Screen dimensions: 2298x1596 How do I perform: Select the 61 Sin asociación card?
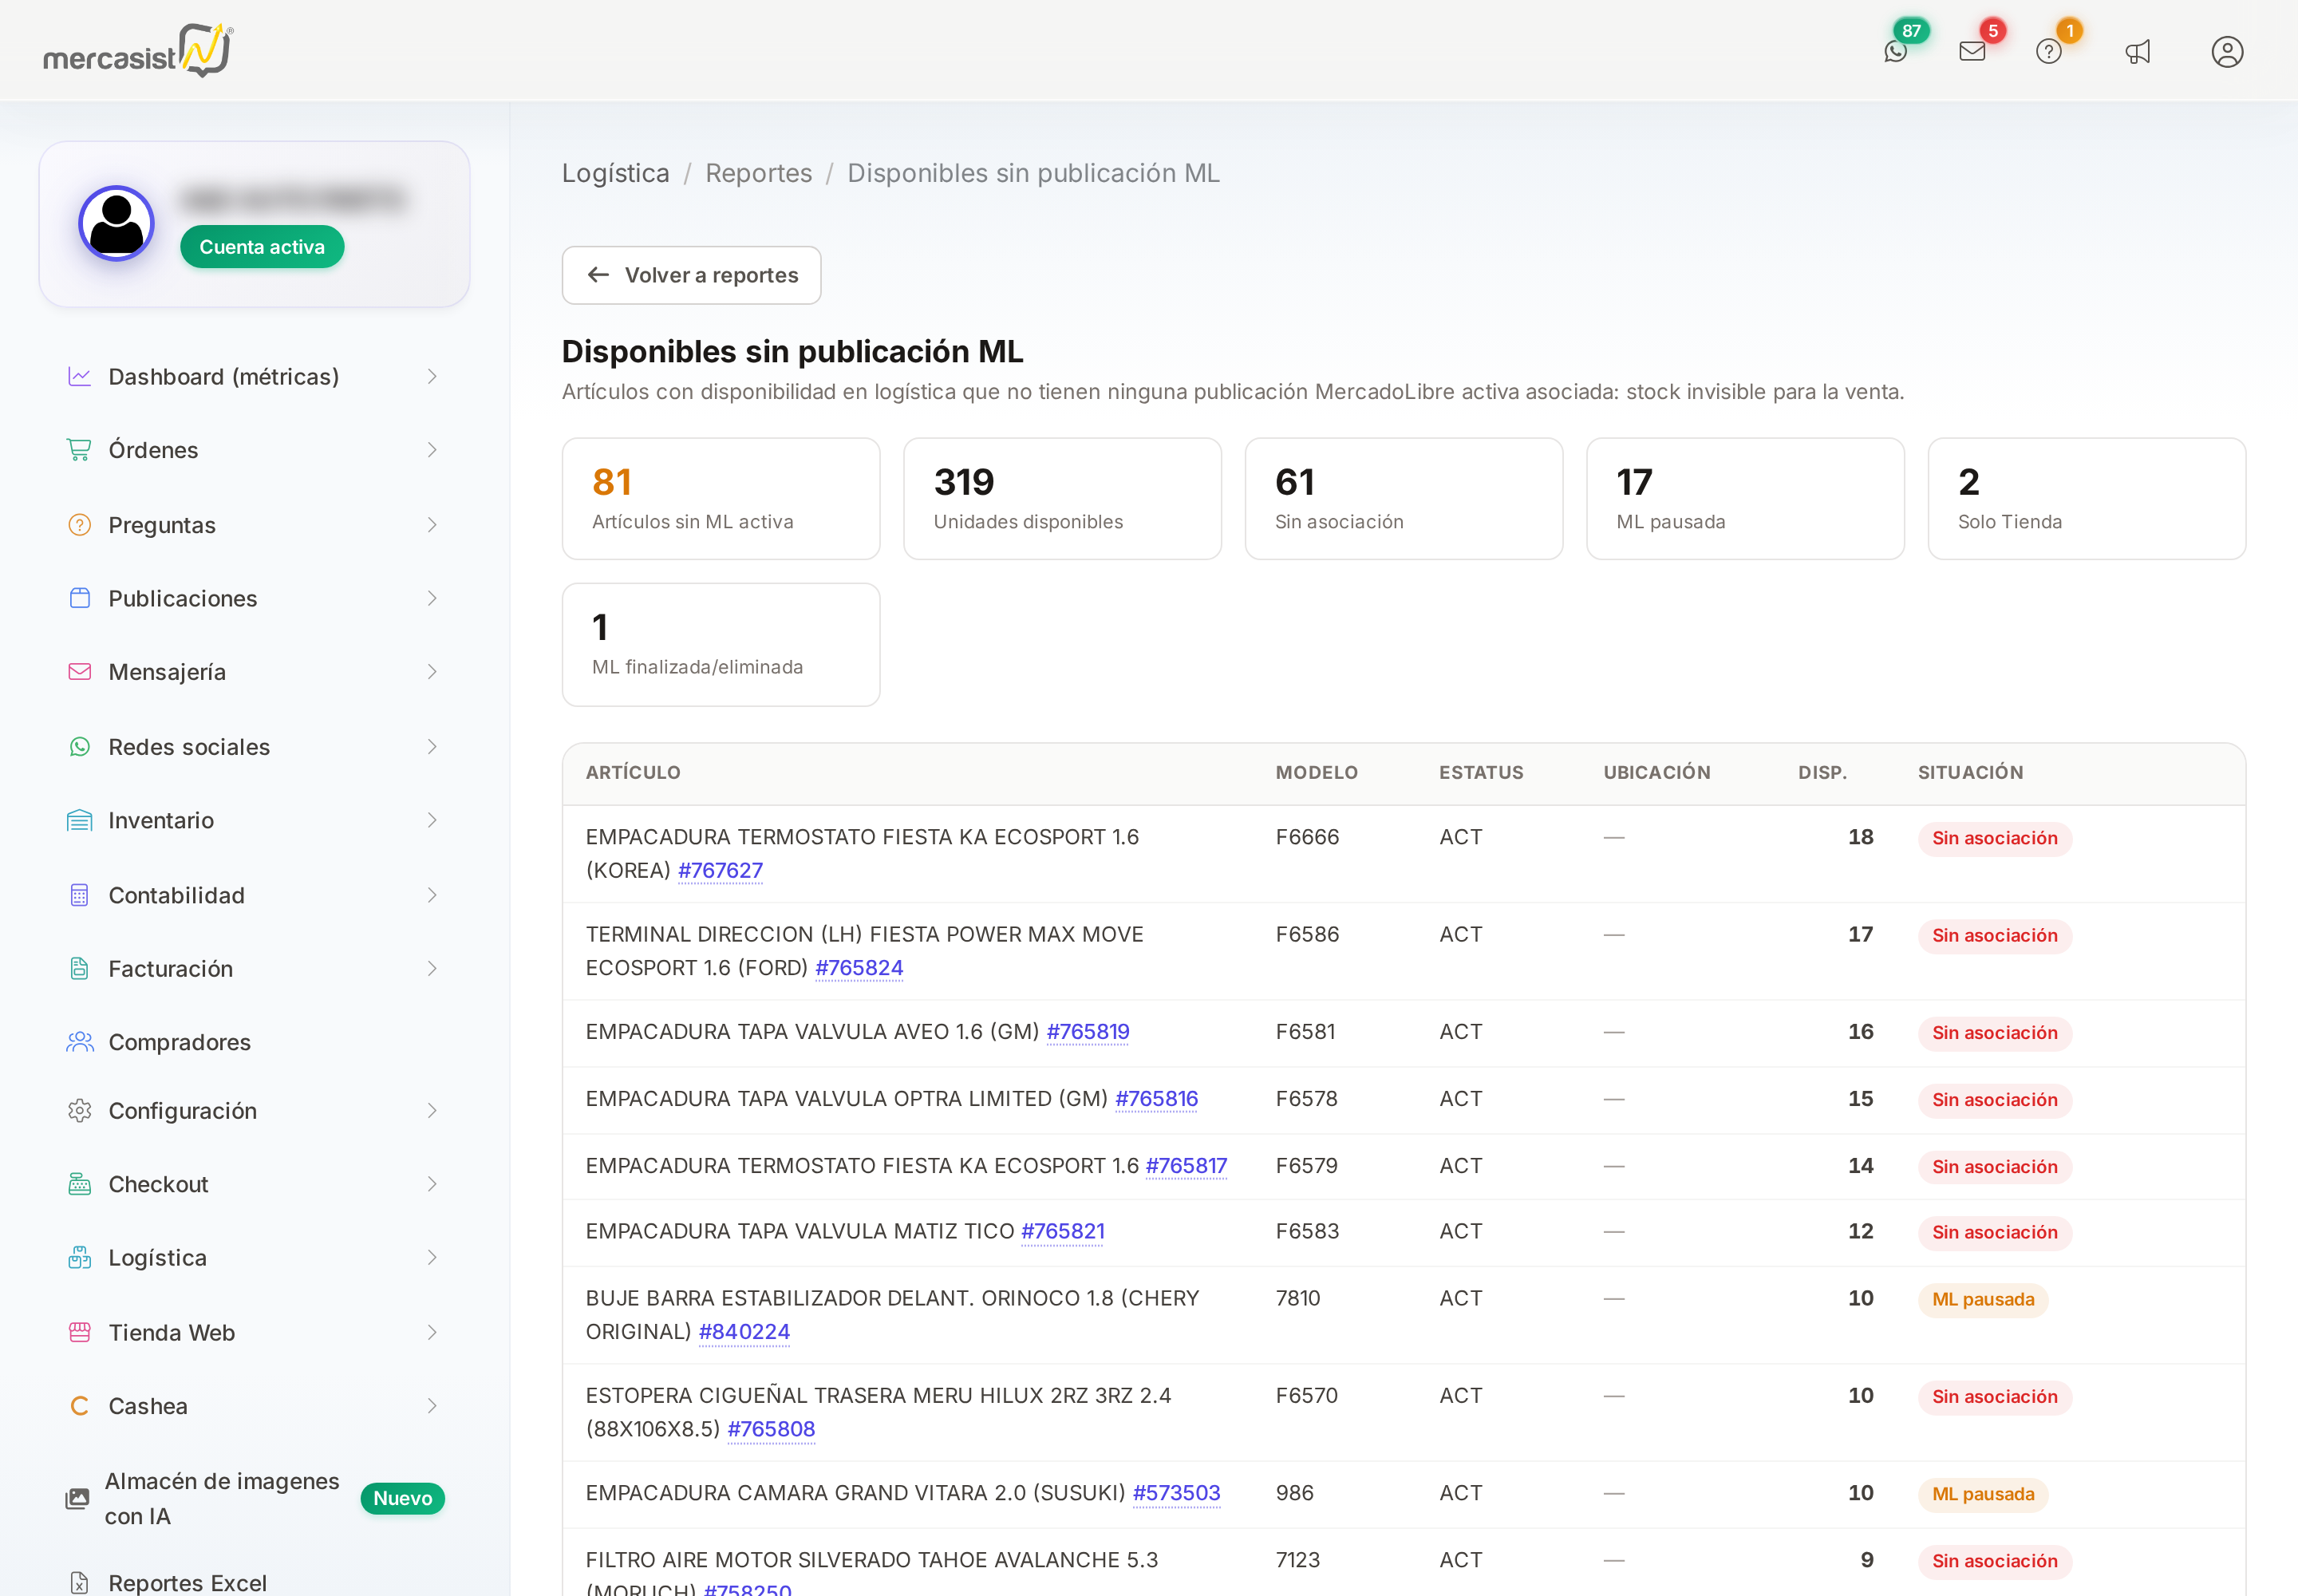click(x=1403, y=499)
